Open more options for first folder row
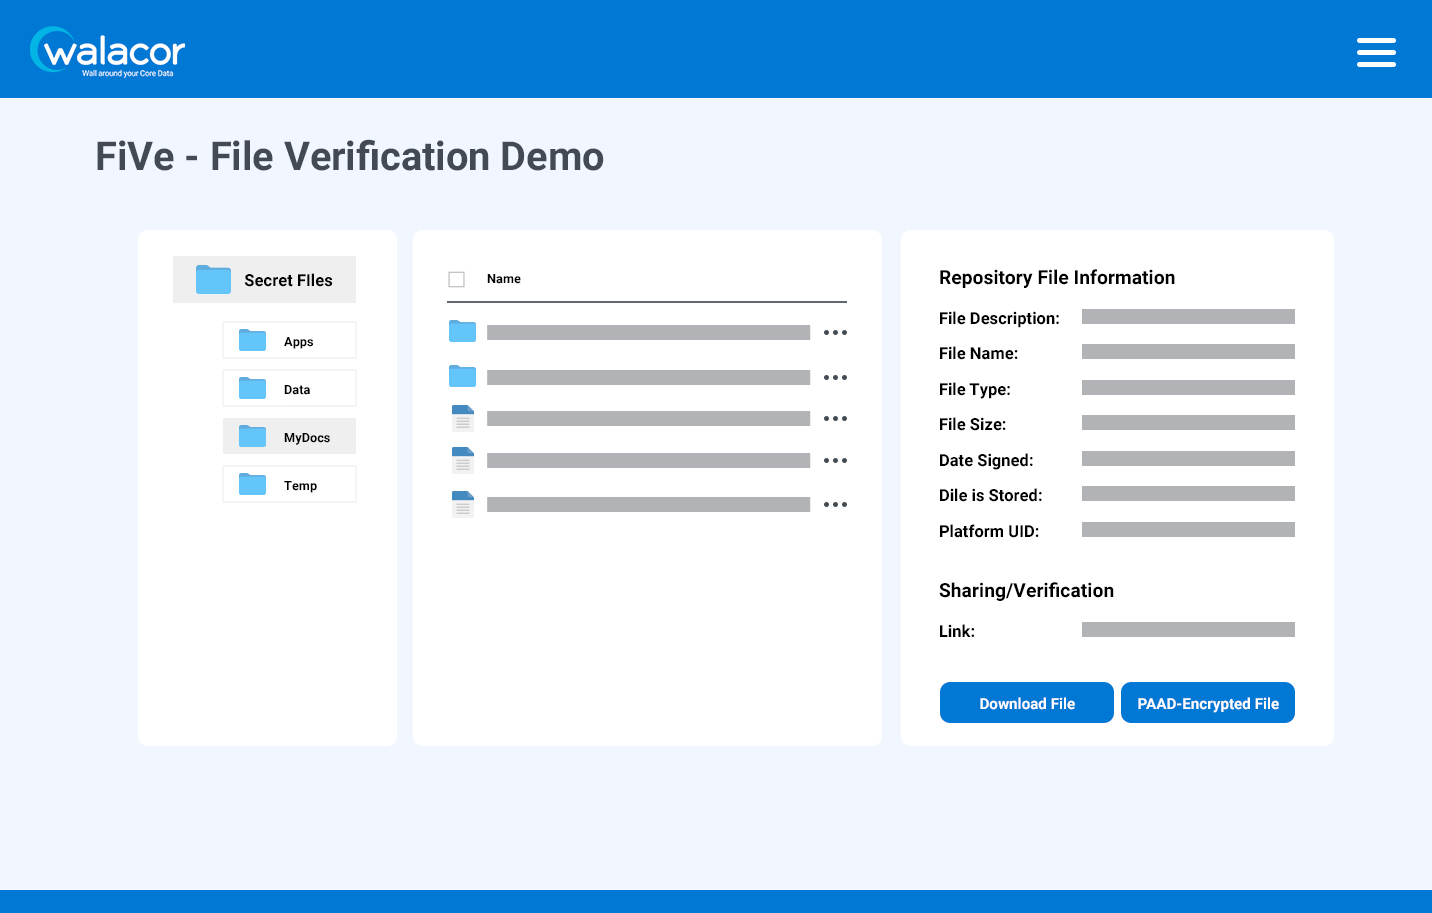1432x913 pixels. [835, 333]
